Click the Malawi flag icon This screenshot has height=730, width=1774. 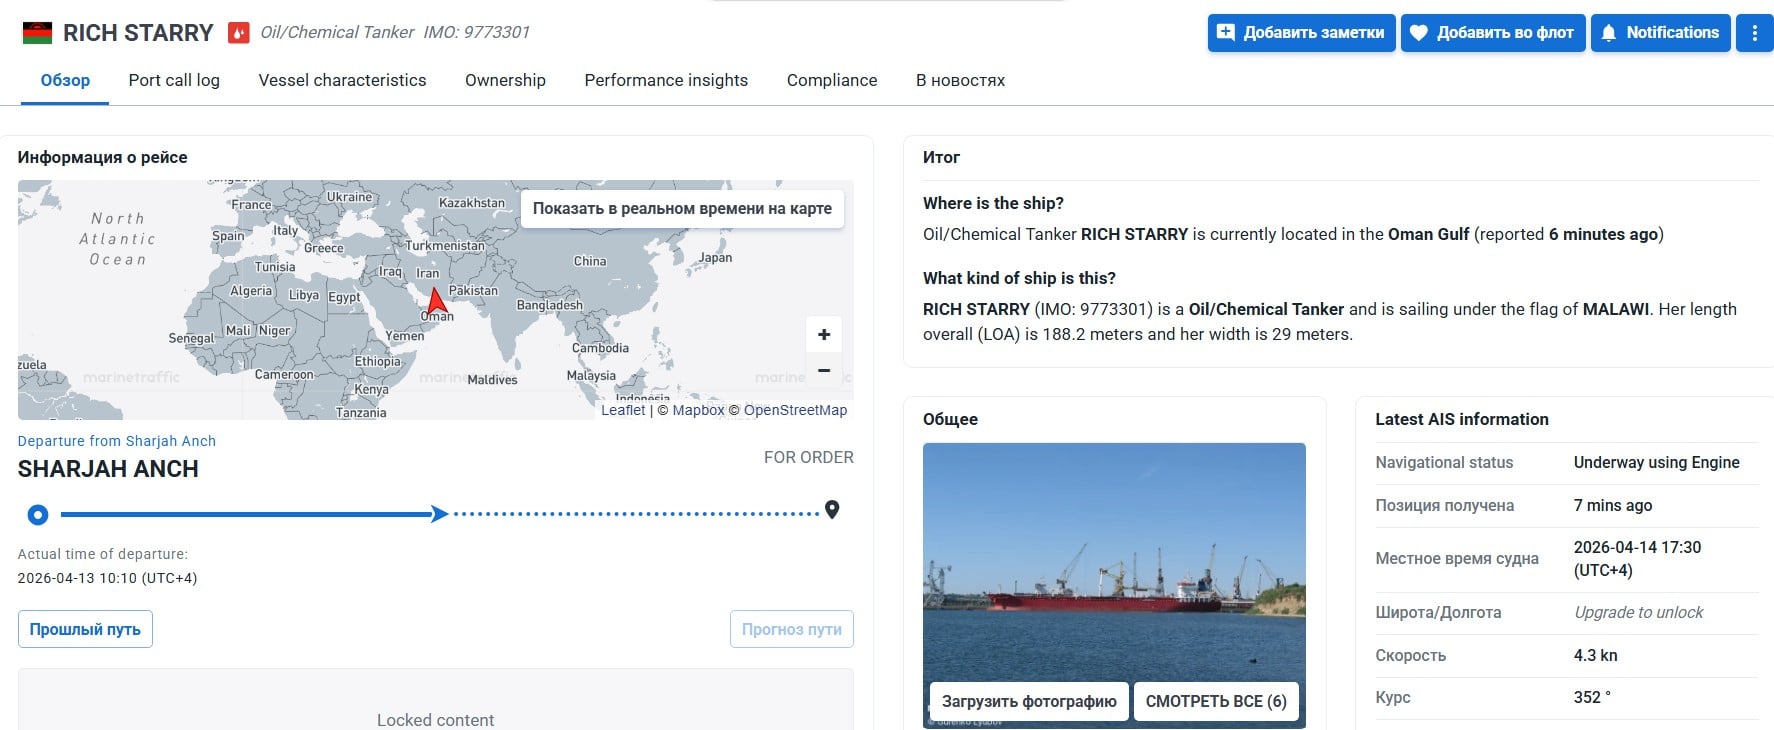point(37,33)
